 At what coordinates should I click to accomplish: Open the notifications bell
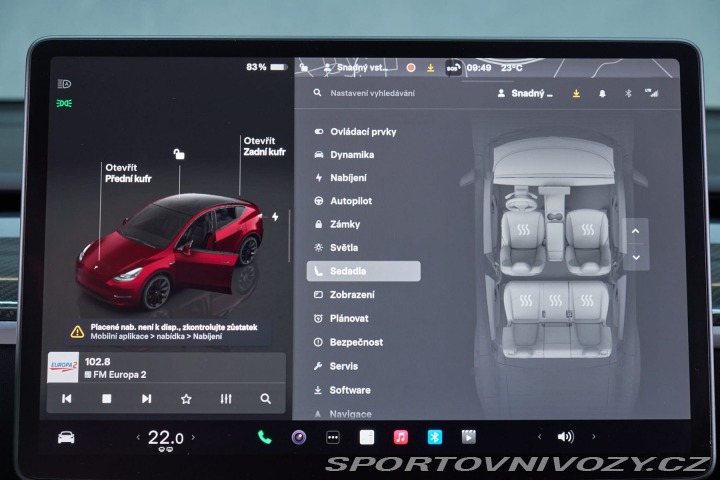602,94
